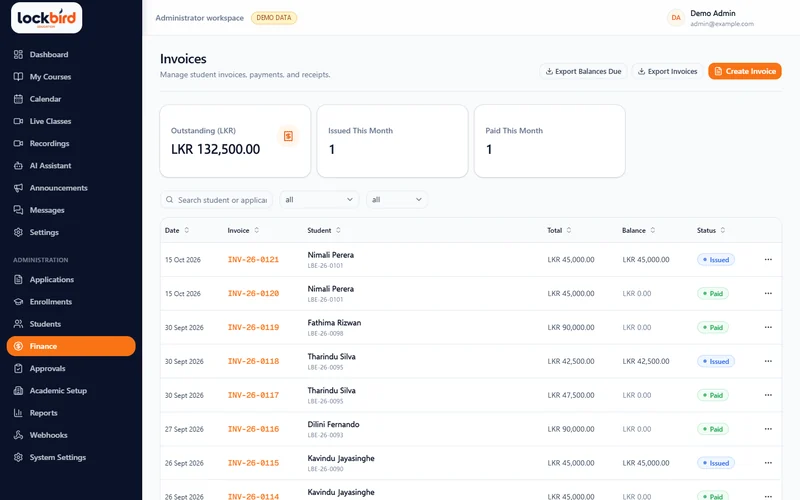800x500 pixels.
Task: Click Export Invoices button
Action: (667, 71)
